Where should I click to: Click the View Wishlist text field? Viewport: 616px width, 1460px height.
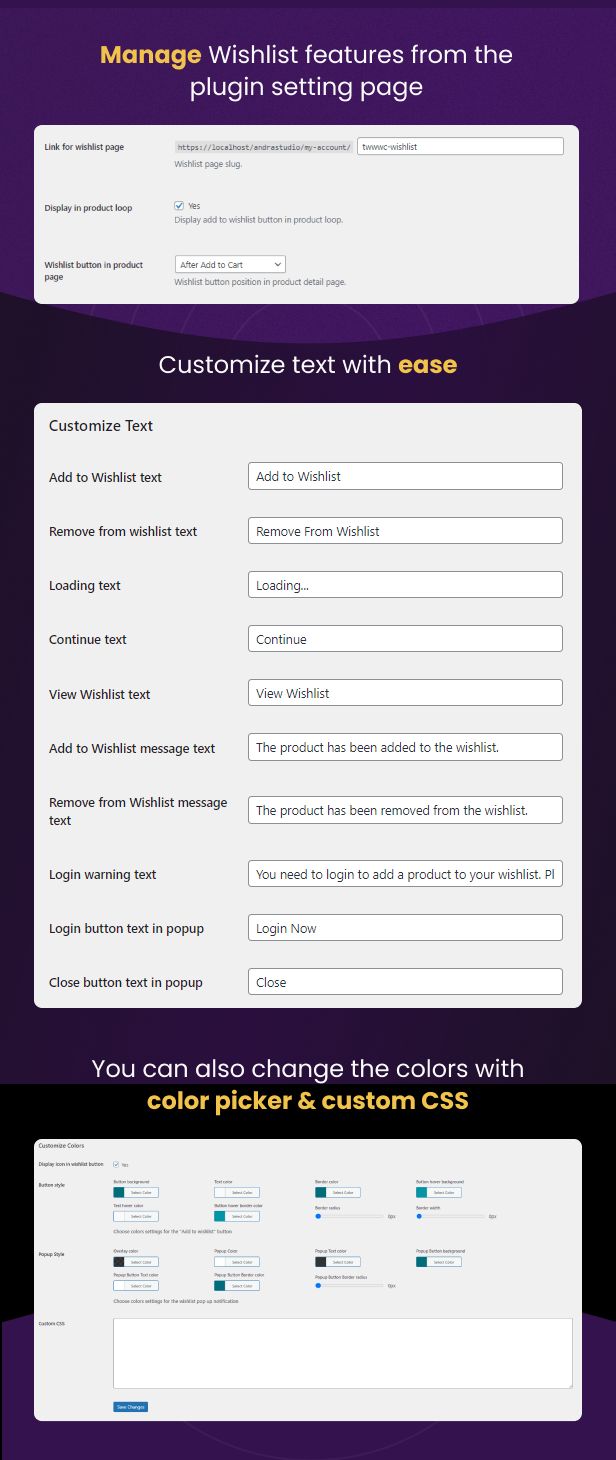click(x=405, y=693)
